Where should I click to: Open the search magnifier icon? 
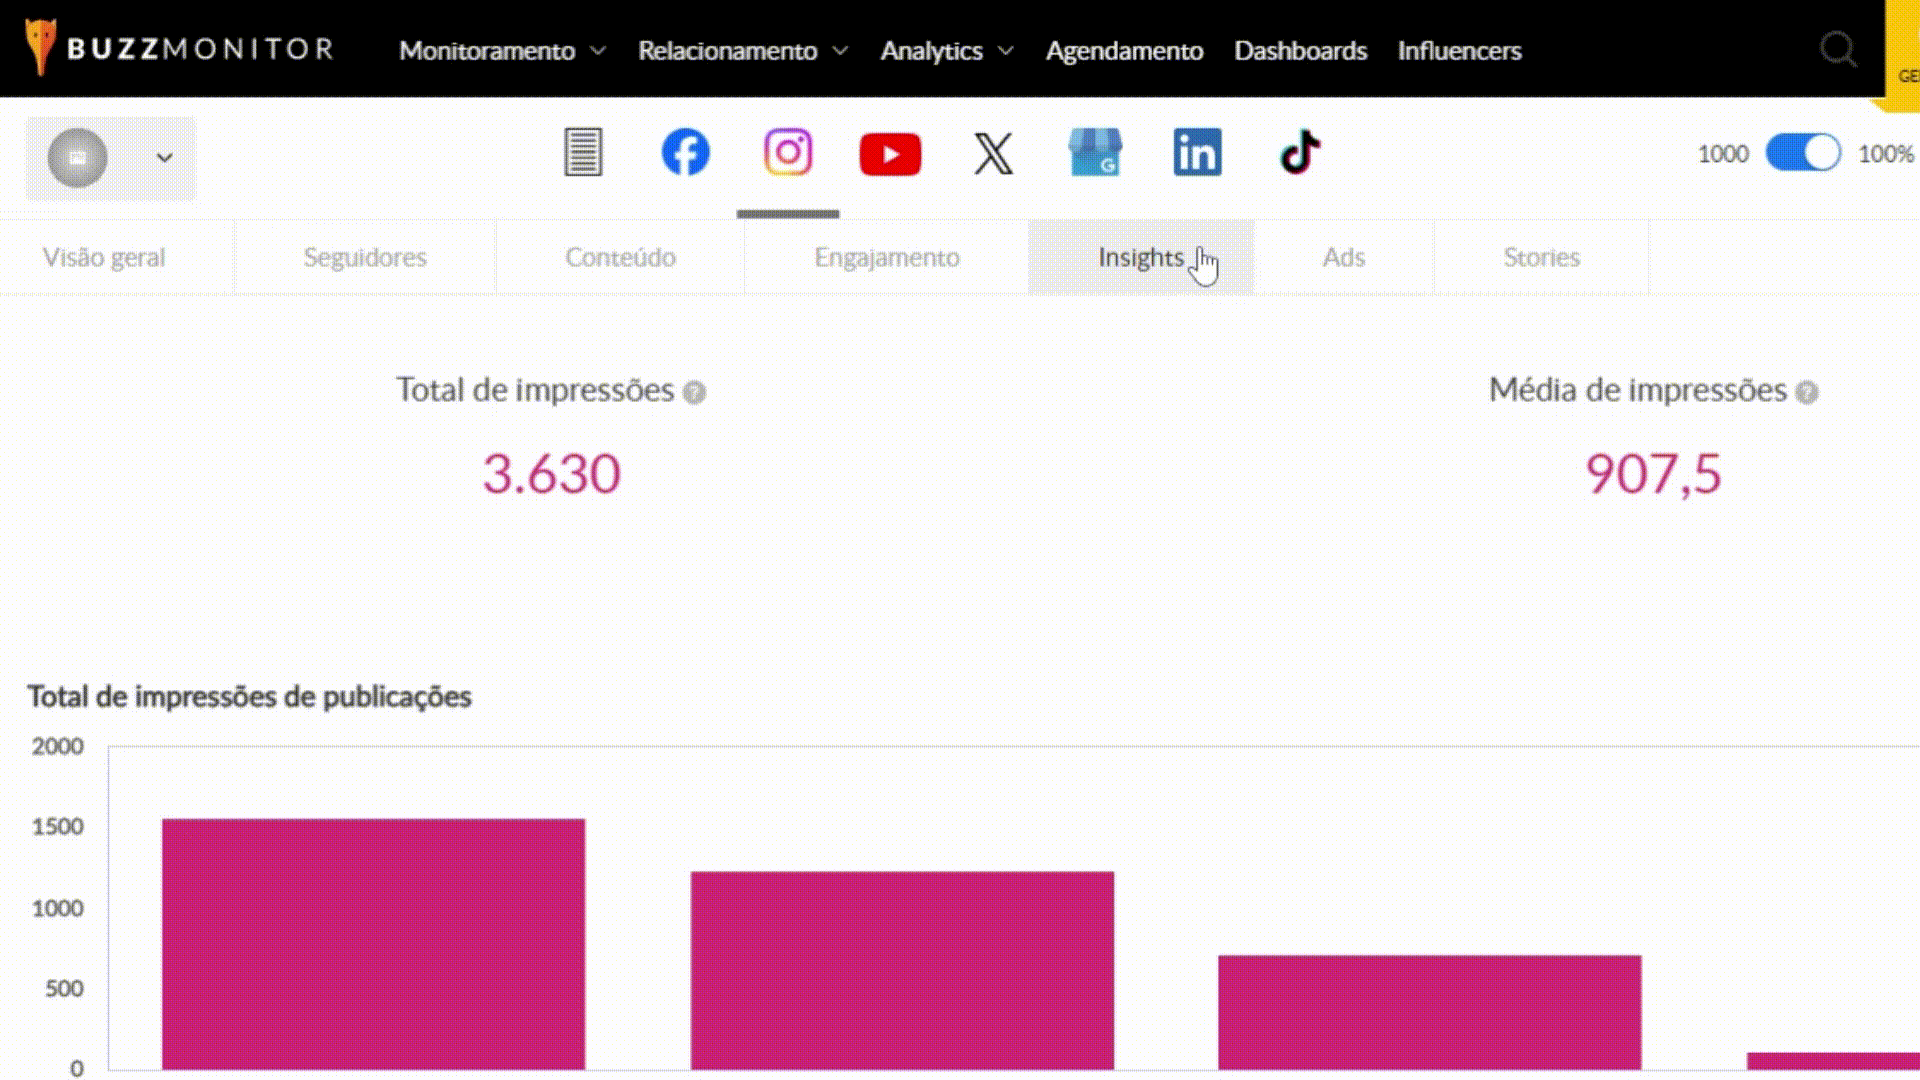pos(1837,49)
